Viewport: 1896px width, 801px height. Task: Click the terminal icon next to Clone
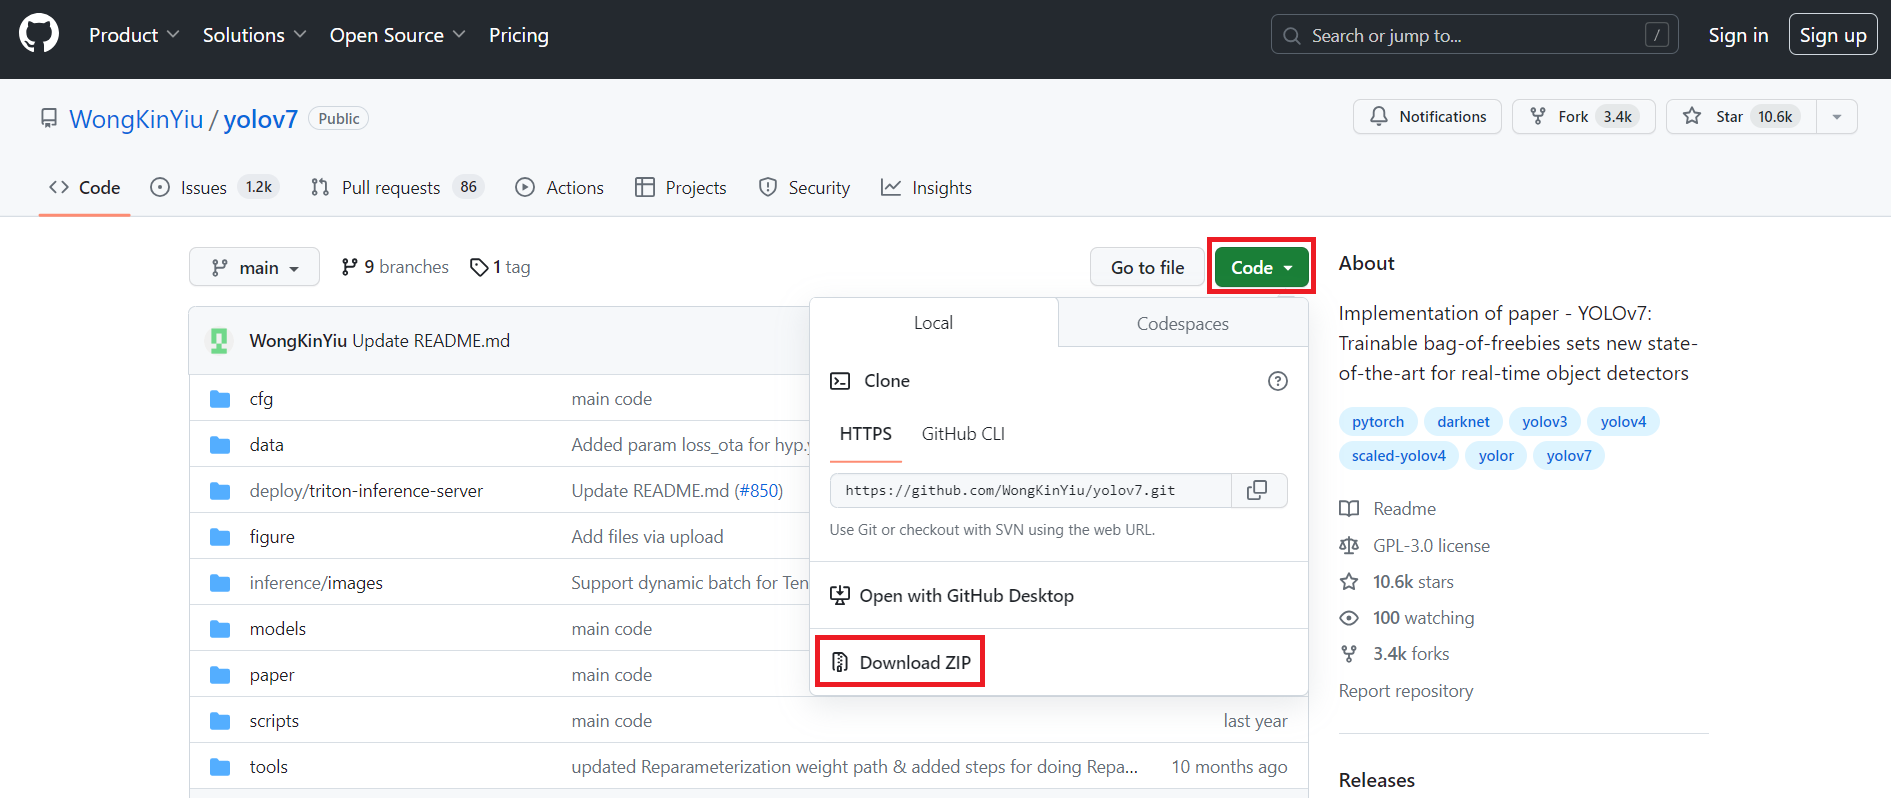[x=840, y=381]
